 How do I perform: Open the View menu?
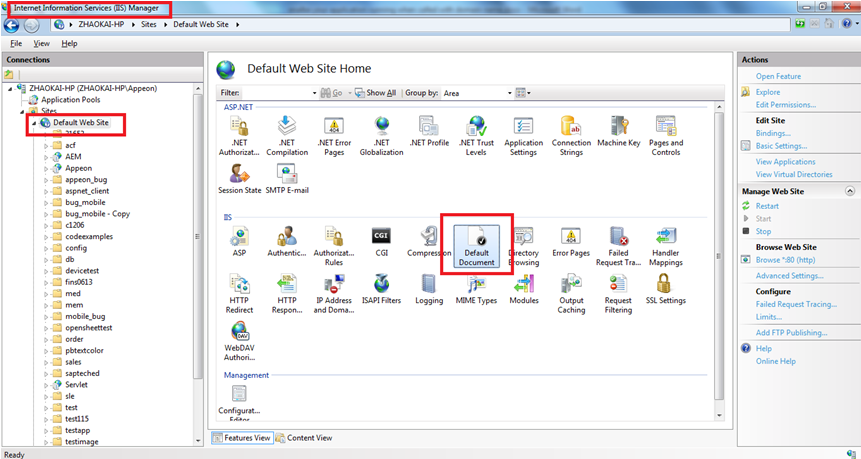pos(41,43)
